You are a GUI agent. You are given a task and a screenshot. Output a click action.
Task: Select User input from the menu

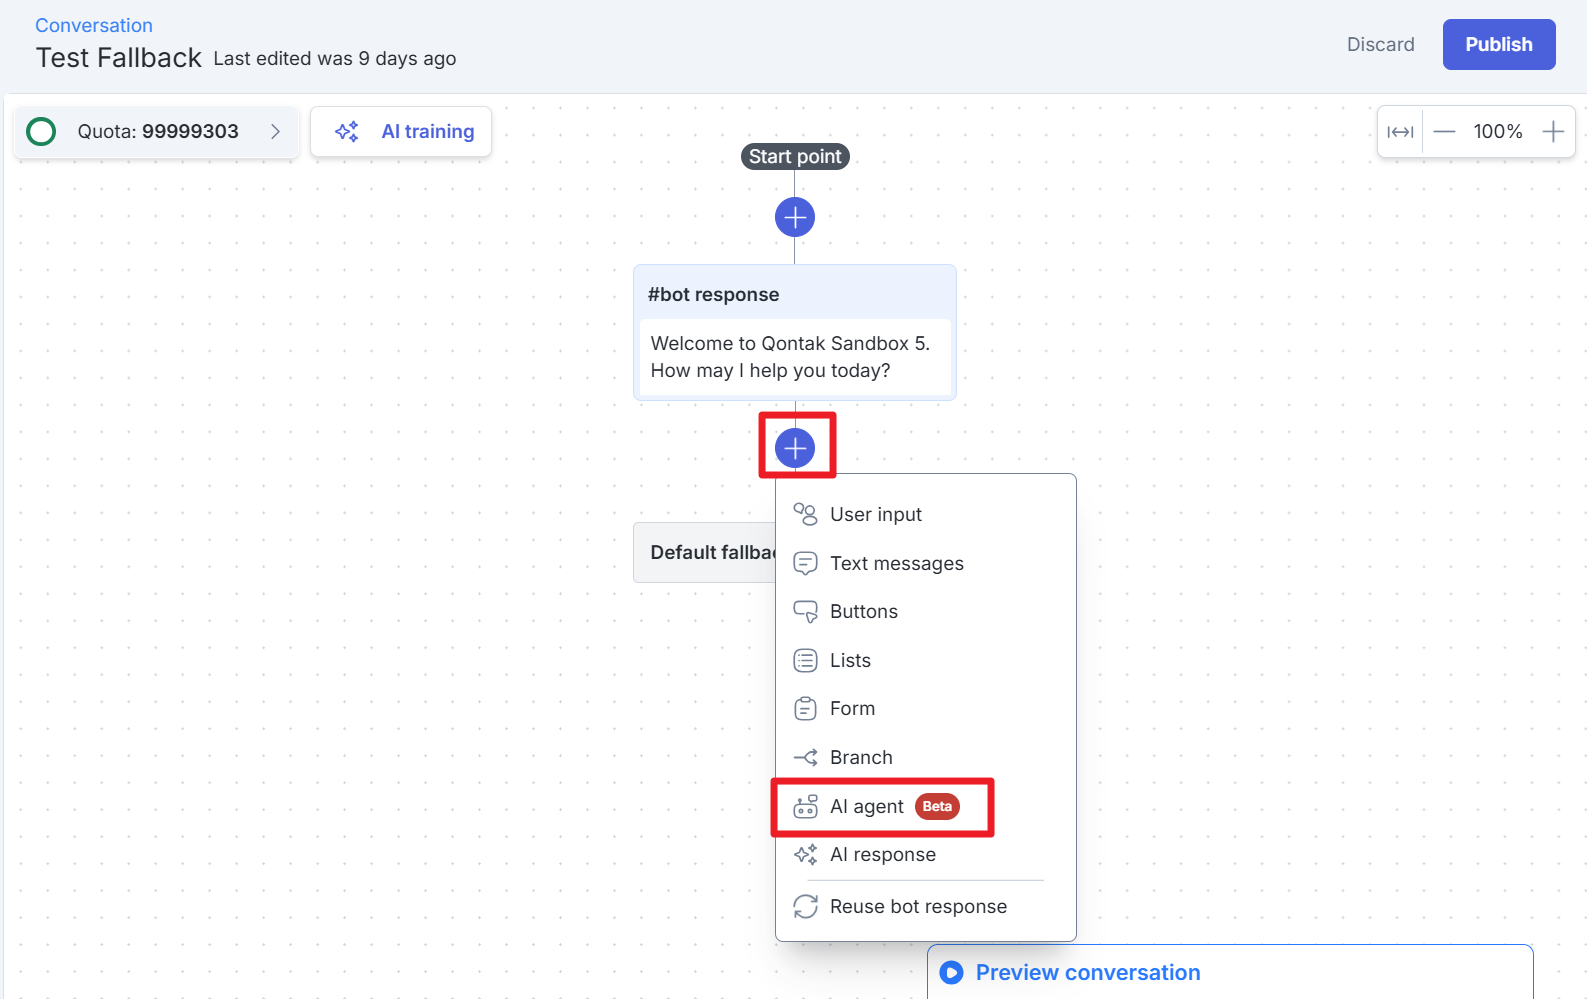coord(875,515)
